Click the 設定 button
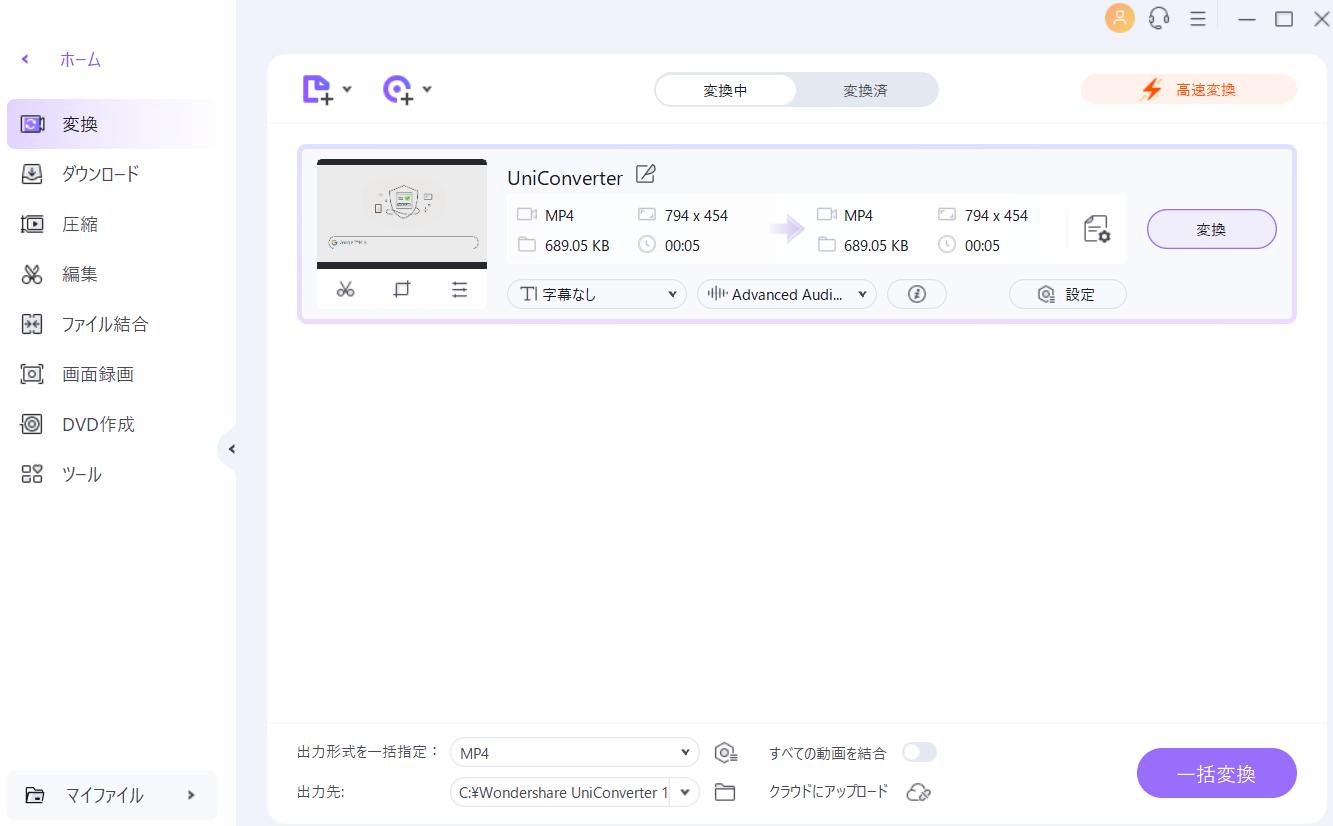Image resolution: width=1333 pixels, height=826 pixels. [x=1068, y=294]
